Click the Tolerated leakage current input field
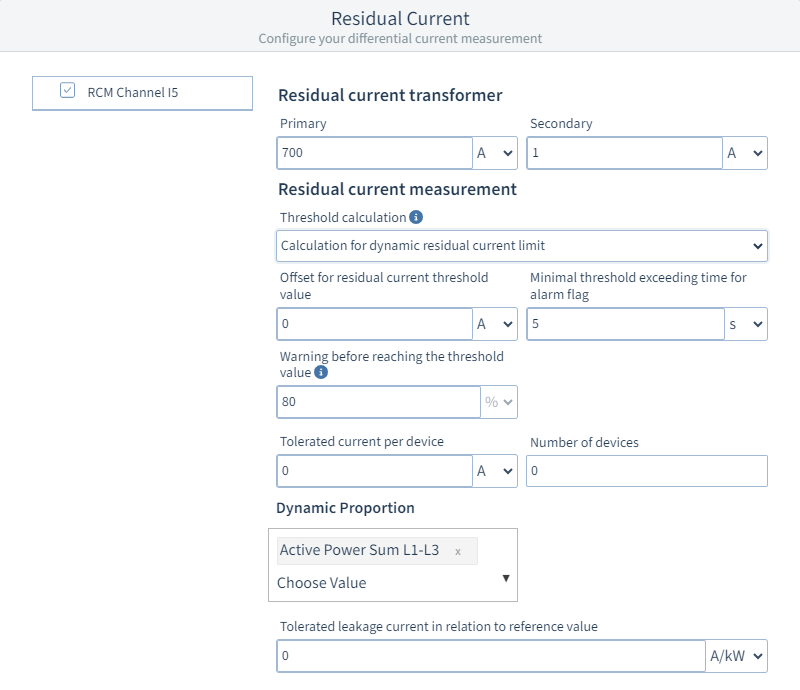The width and height of the screenshot is (800, 690). click(x=490, y=656)
